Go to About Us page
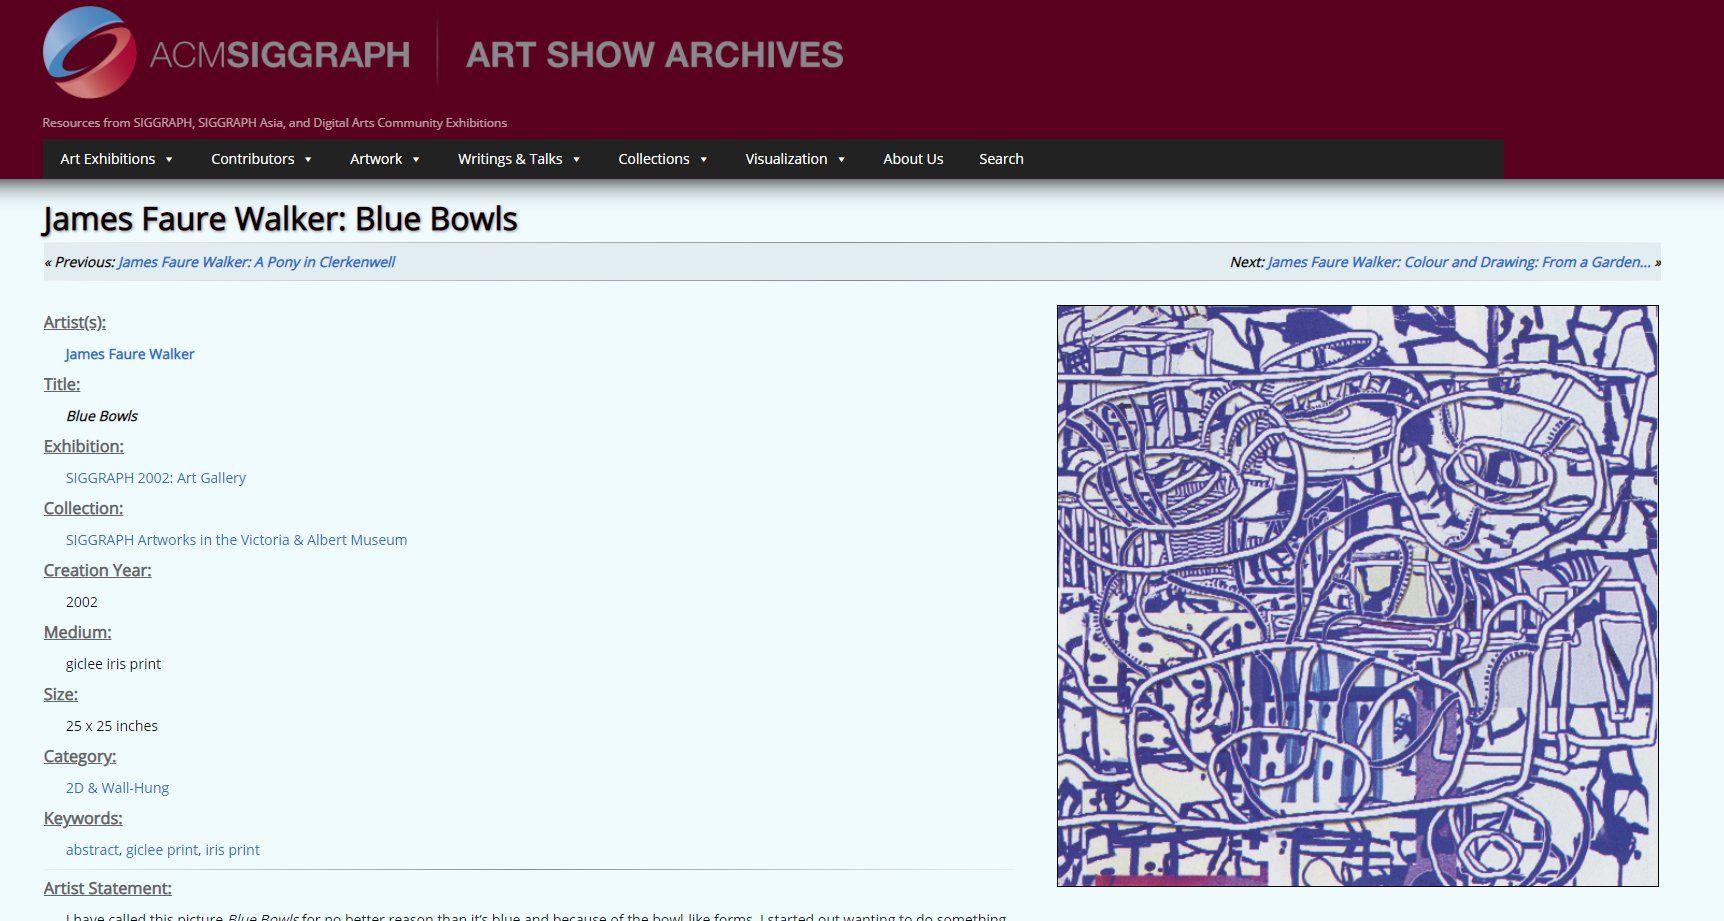The width and height of the screenshot is (1724, 921). (913, 159)
